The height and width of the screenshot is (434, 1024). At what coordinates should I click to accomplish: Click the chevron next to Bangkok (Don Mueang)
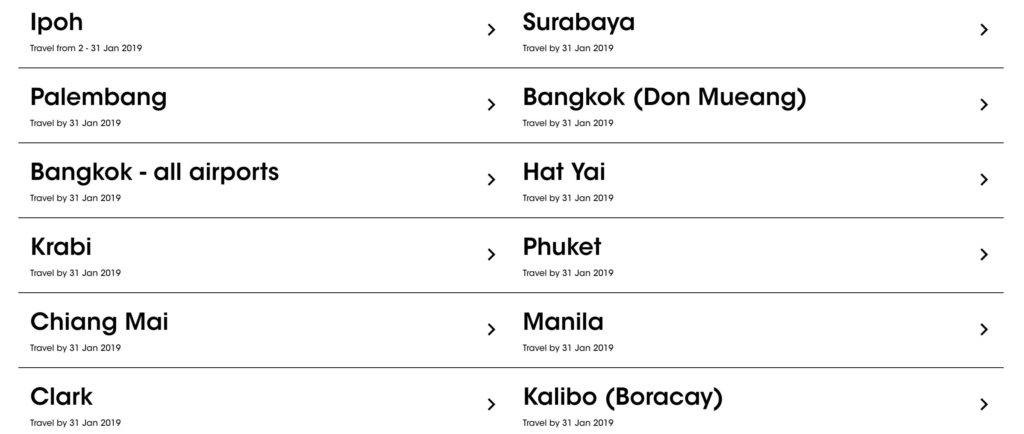[984, 104]
